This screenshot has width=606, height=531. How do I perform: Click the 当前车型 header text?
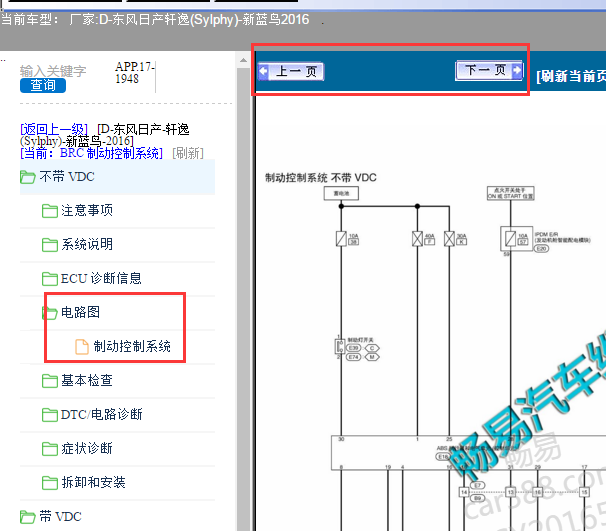coord(155,19)
